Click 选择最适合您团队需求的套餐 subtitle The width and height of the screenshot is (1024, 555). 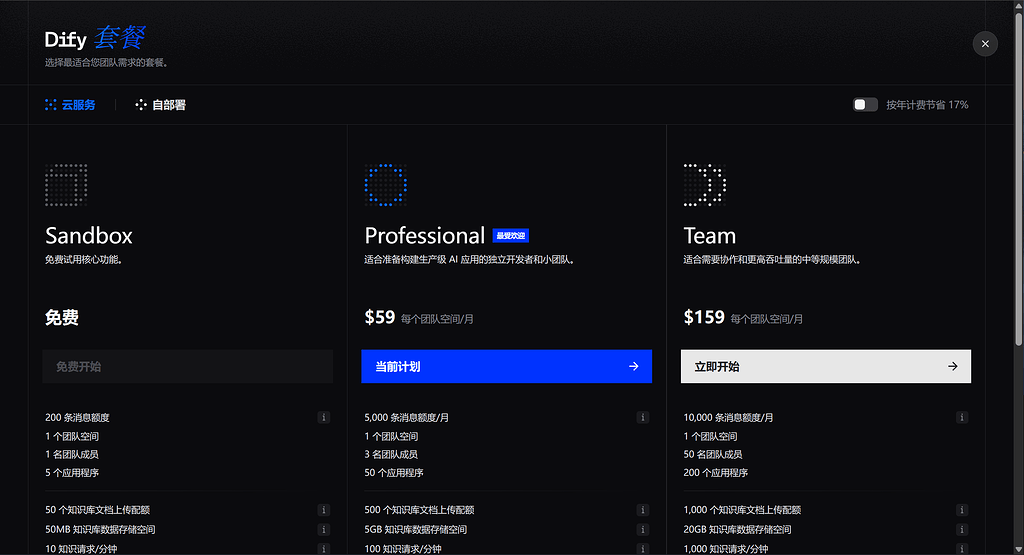pyautogui.click(x=106, y=63)
